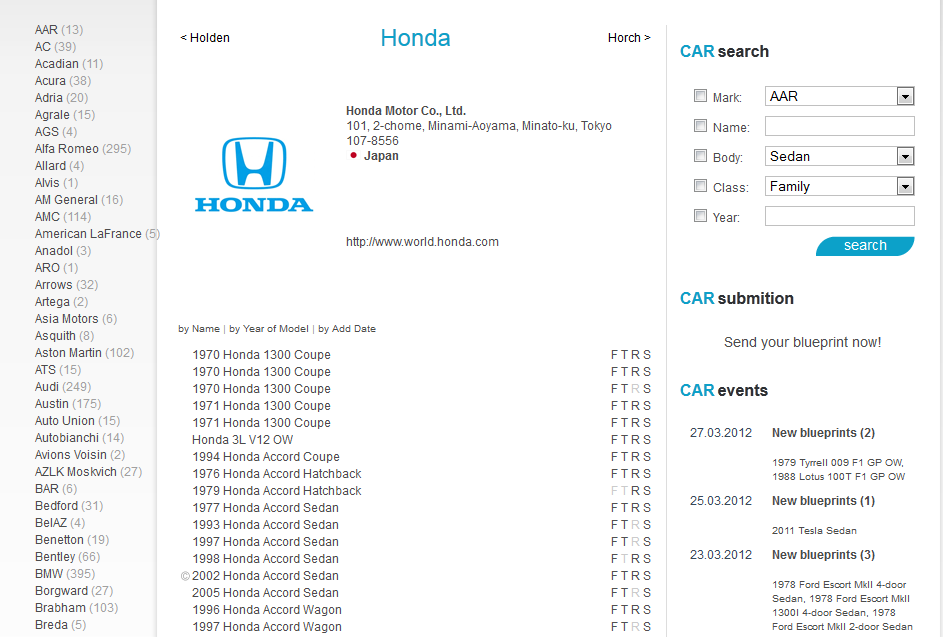Click the Japan country label
This screenshot has height=637, width=943.
coord(381,156)
